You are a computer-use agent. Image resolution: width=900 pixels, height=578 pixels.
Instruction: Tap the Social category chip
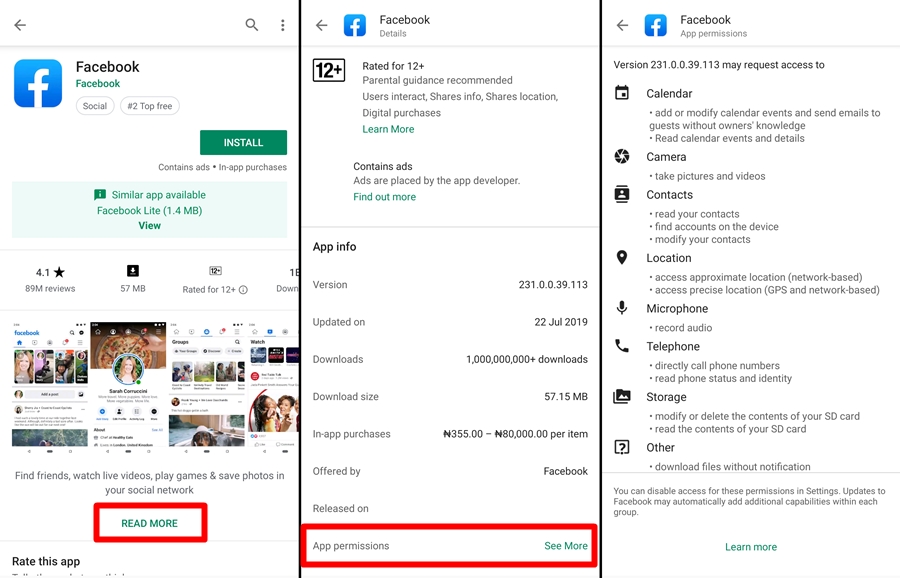click(95, 106)
